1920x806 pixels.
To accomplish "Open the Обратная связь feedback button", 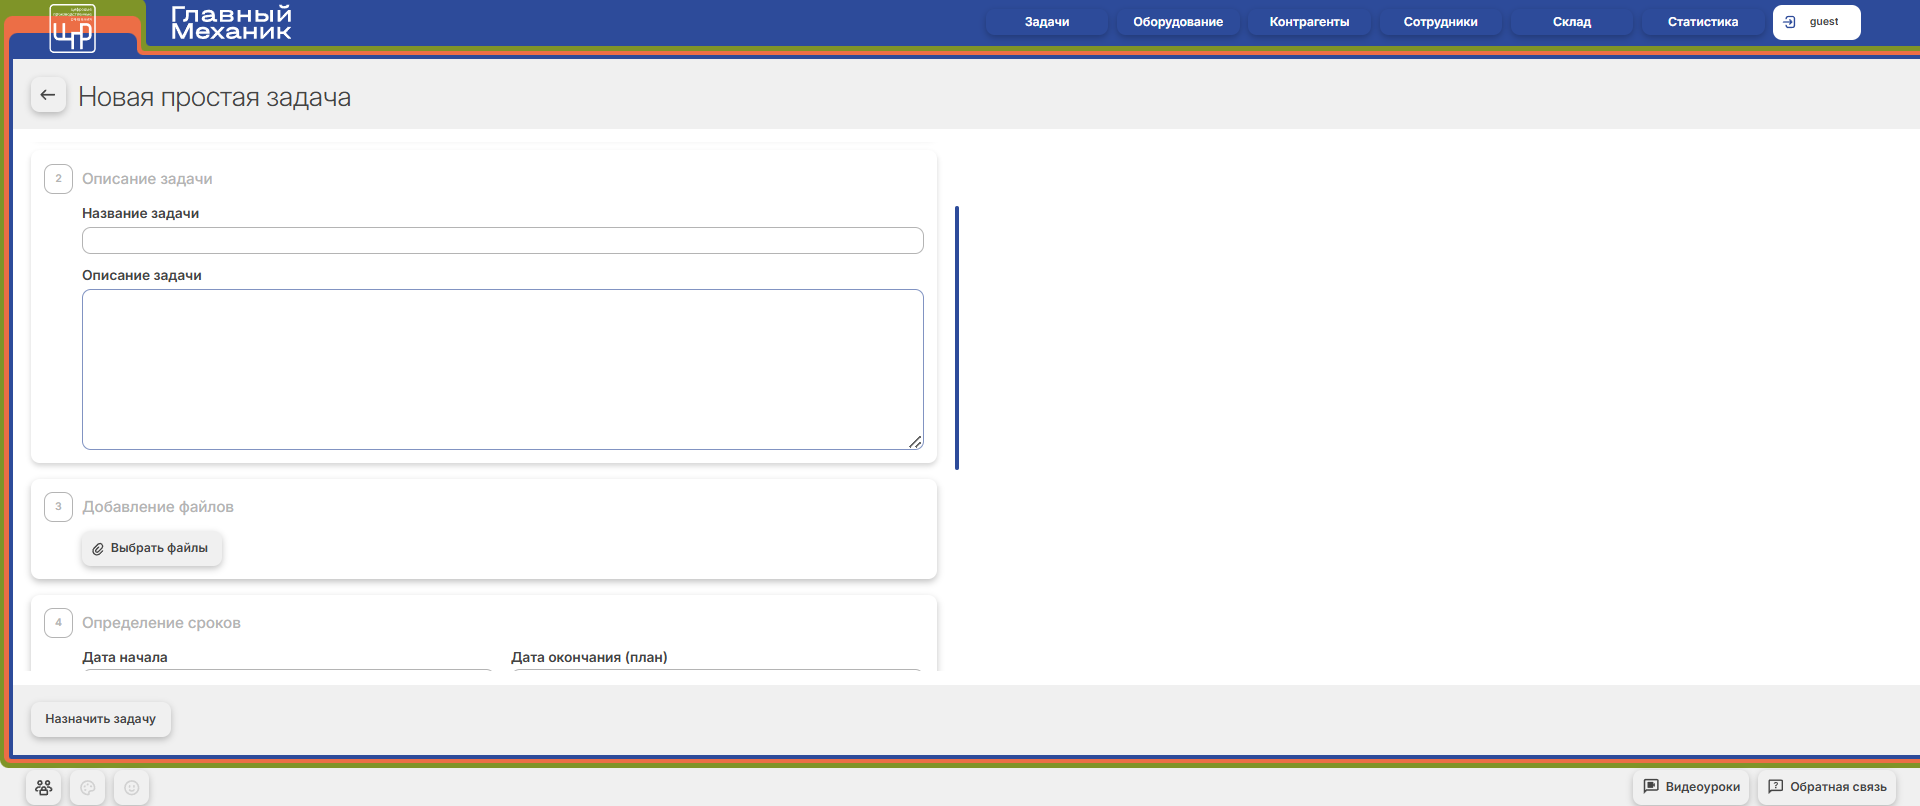I will 1827,787.
